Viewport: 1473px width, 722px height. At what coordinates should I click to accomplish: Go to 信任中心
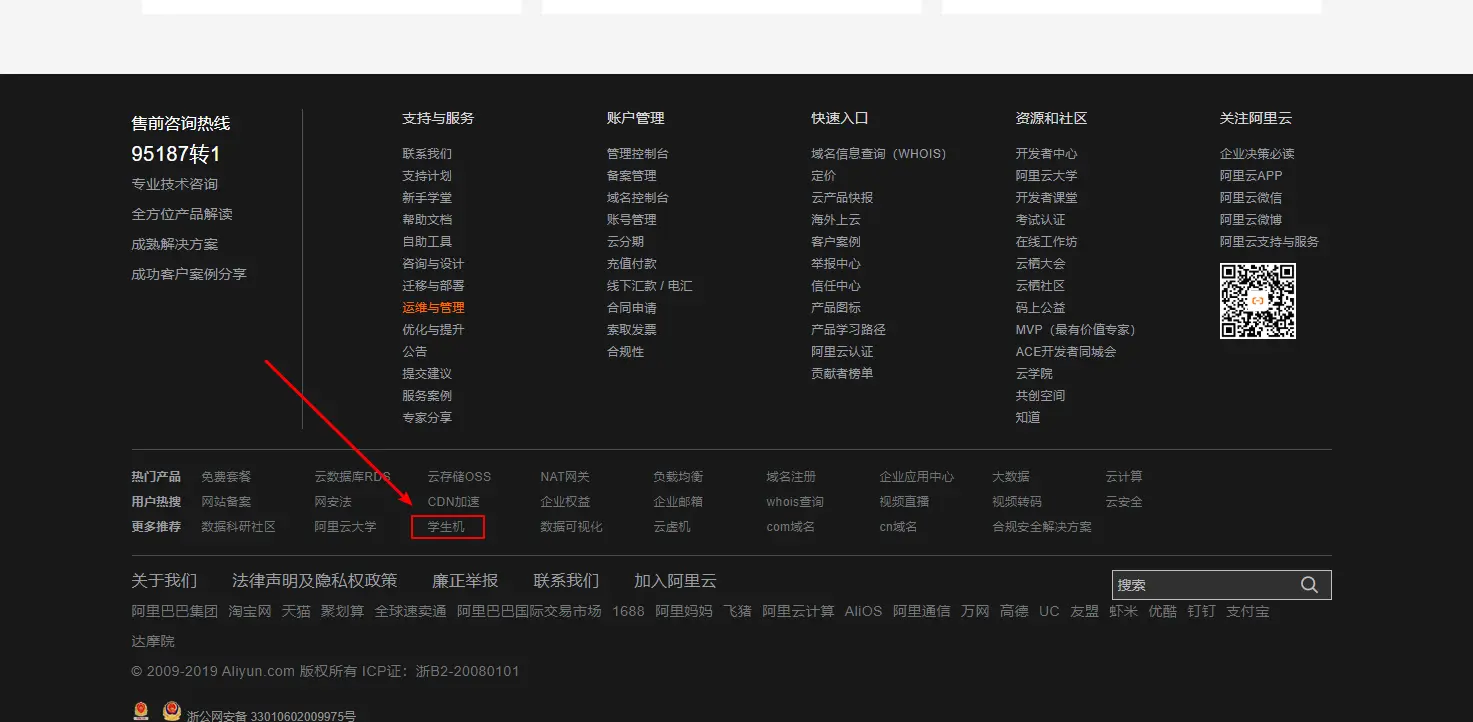tap(836, 286)
